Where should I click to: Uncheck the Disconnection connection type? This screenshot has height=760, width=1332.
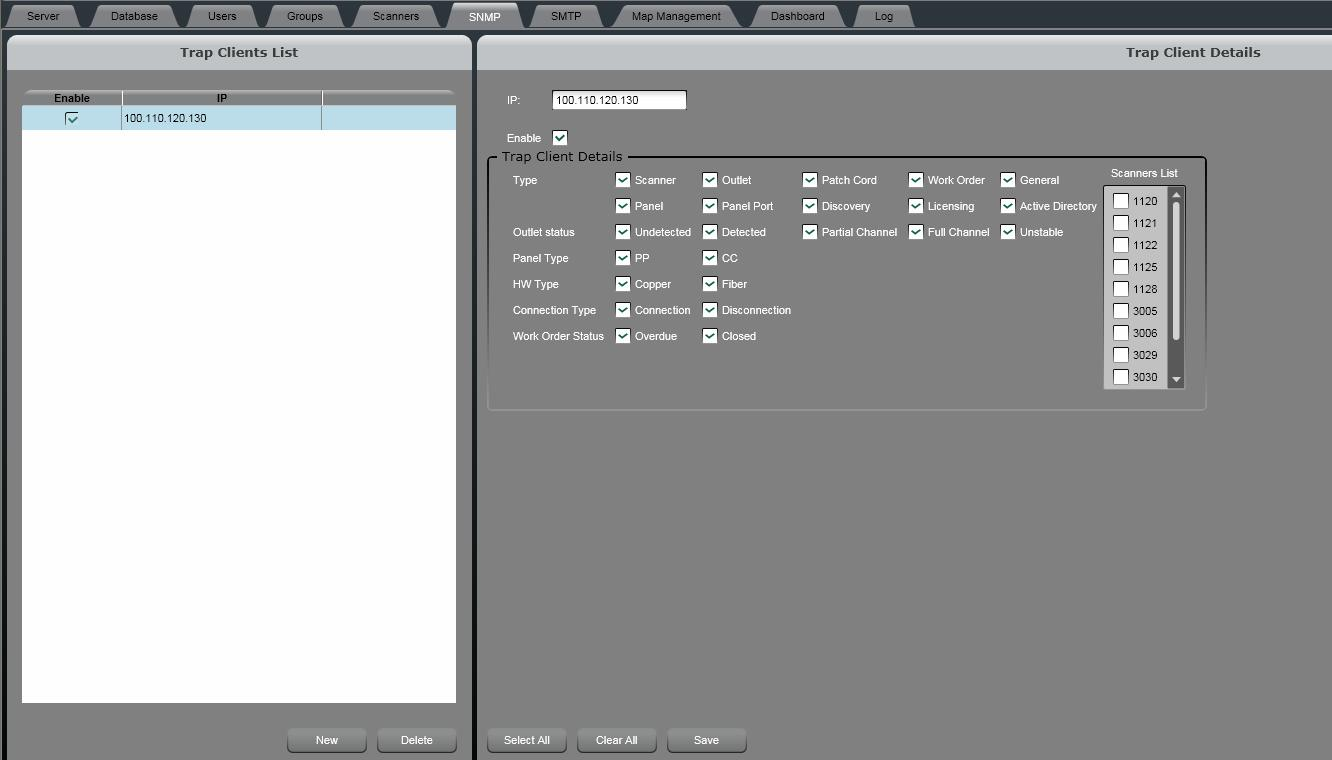710,310
